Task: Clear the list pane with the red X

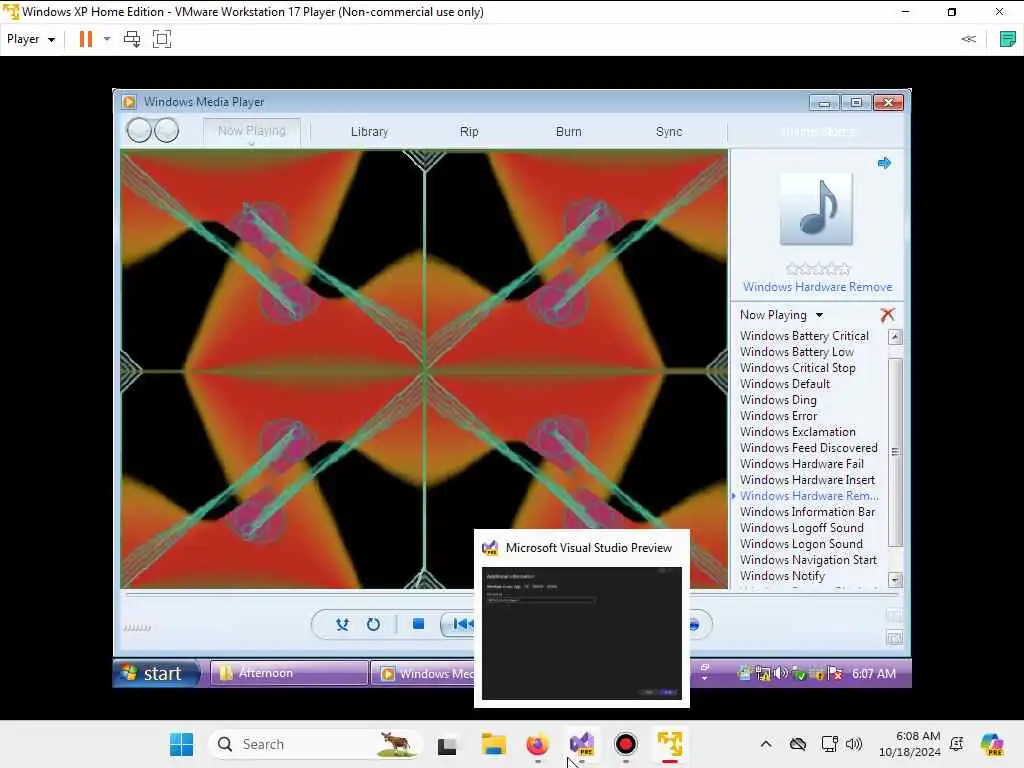Action: 887,315
